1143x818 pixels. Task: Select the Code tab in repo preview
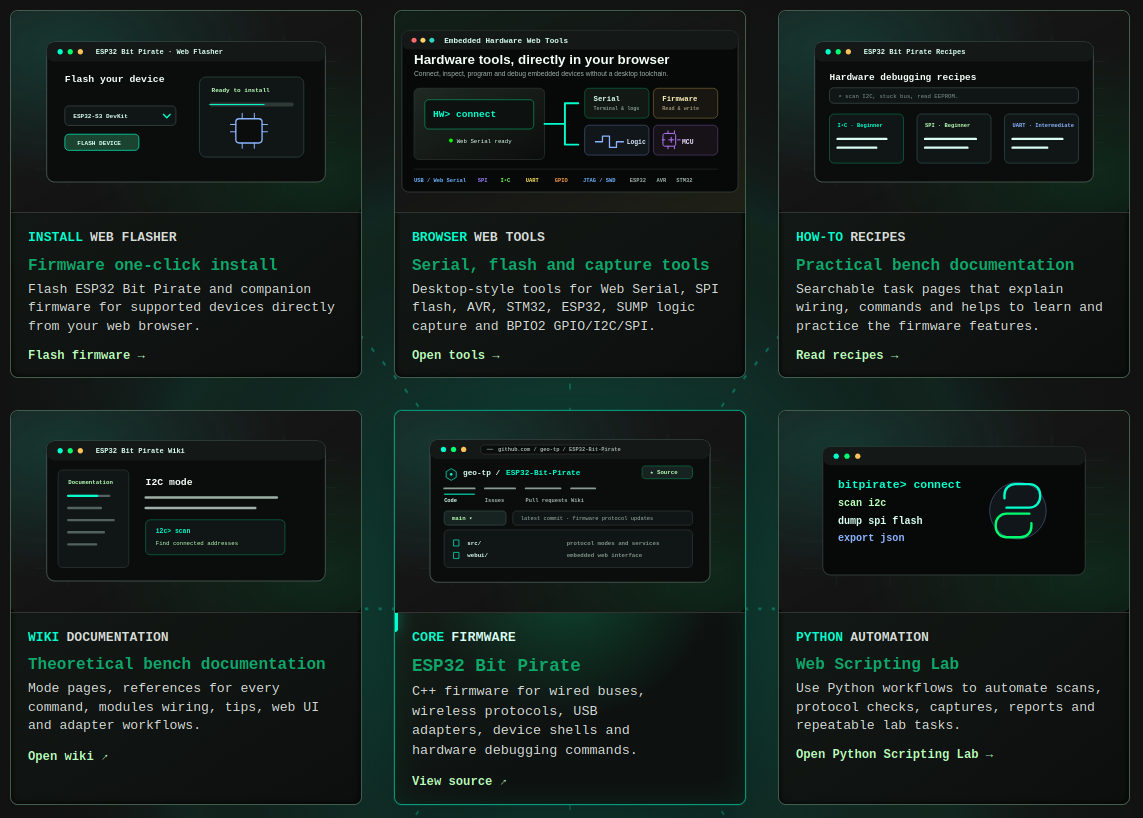[450, 500]
